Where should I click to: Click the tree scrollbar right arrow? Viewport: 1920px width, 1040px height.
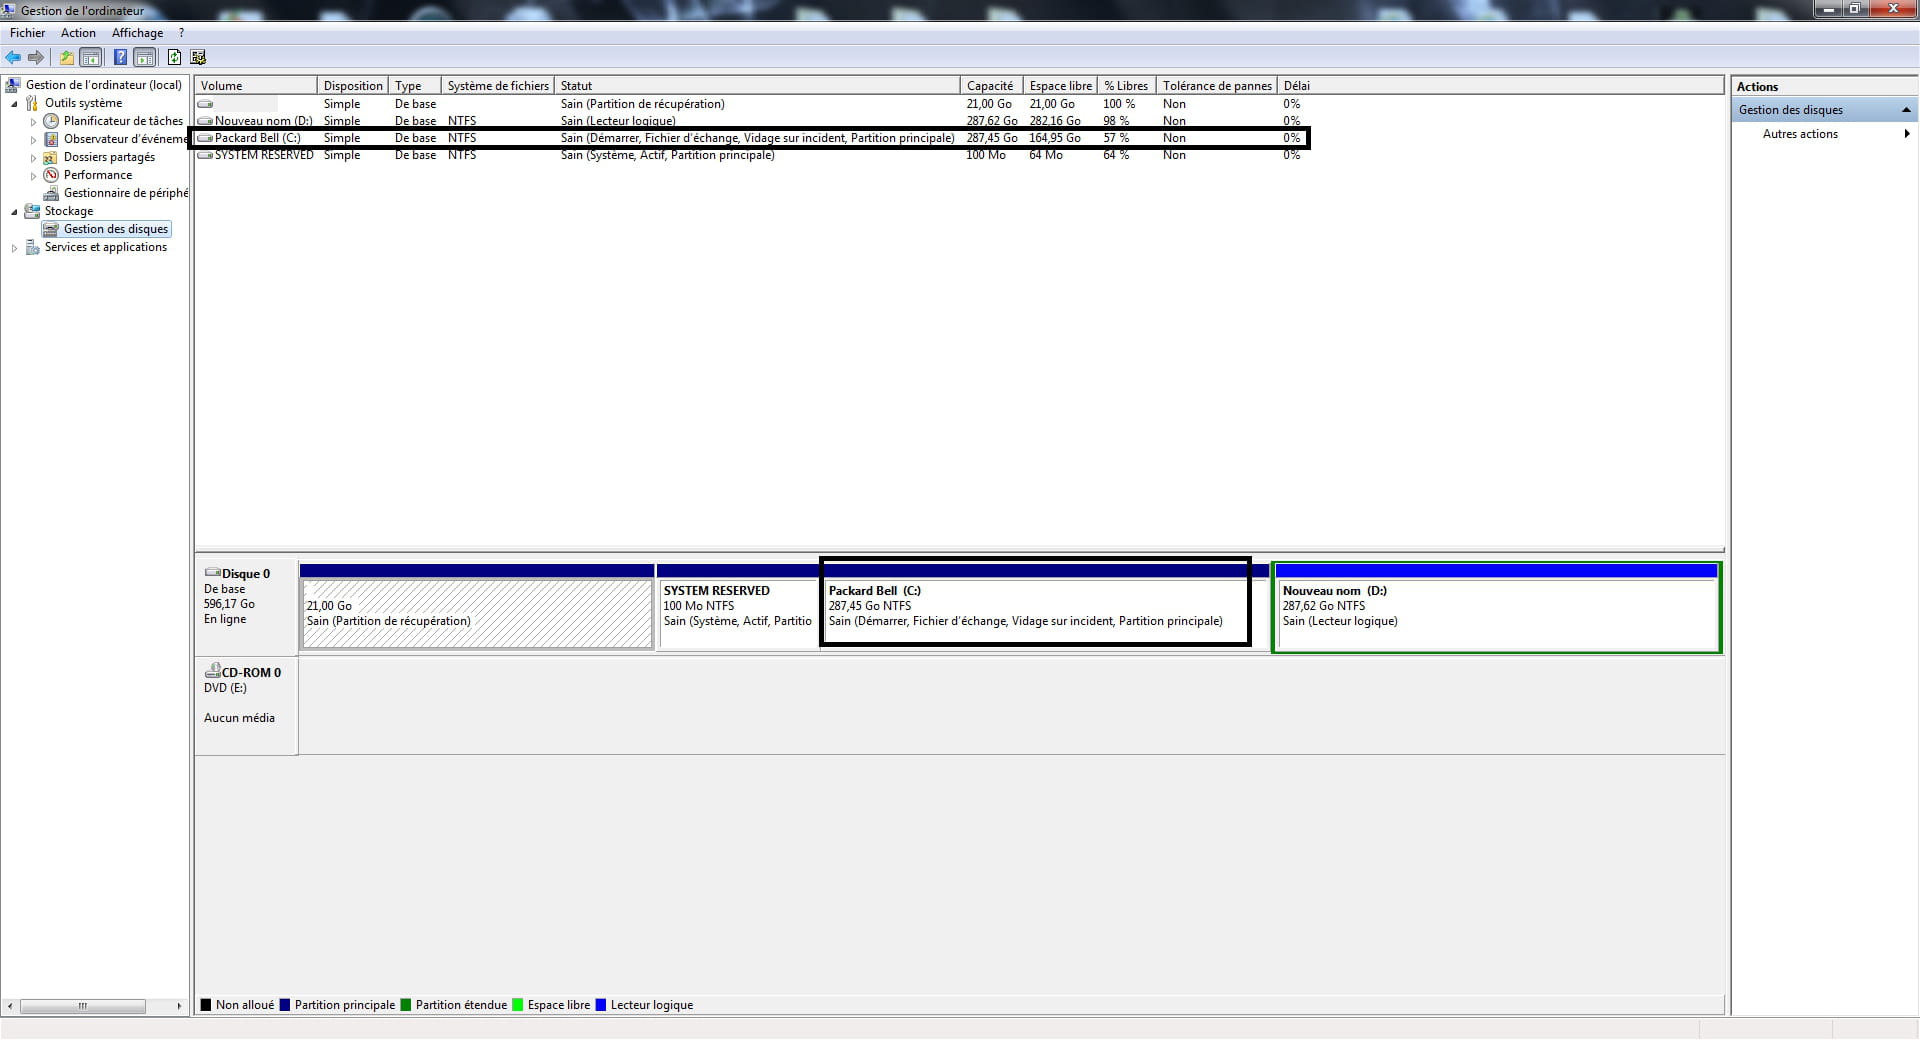click(179, 1006)
